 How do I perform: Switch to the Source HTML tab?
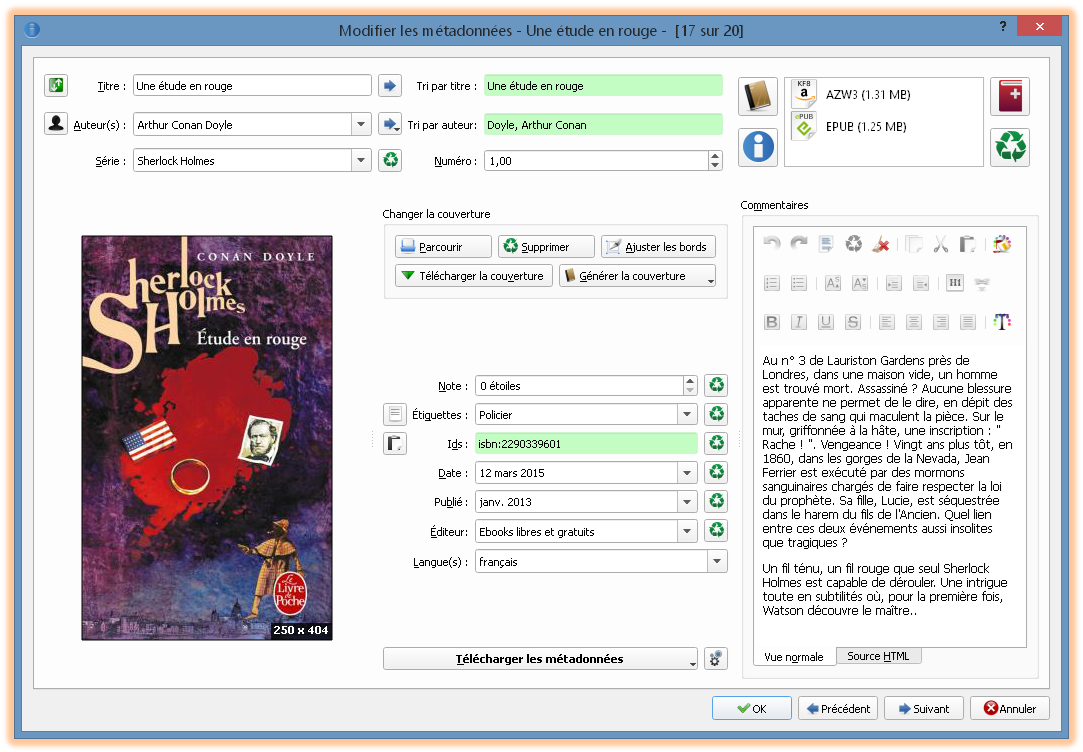tap(878, 656)
